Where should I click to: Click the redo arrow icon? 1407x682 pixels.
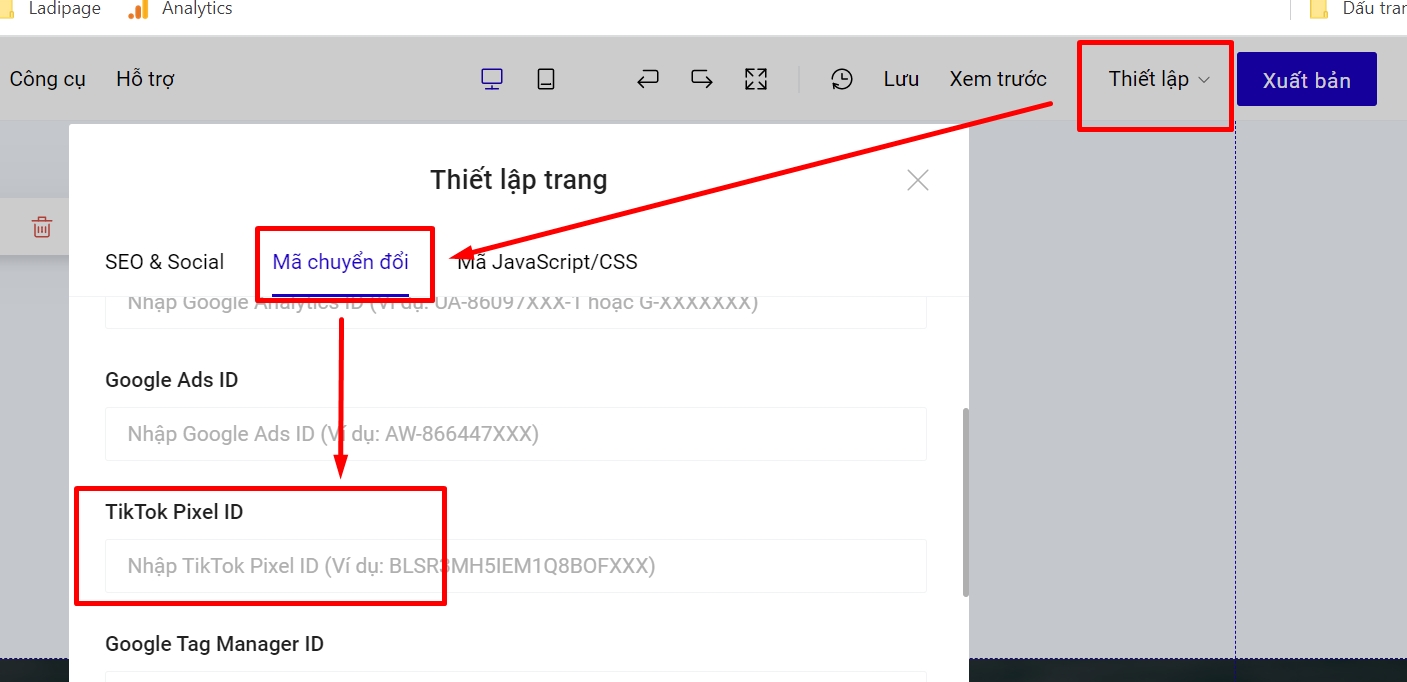(x=702, y=79)
